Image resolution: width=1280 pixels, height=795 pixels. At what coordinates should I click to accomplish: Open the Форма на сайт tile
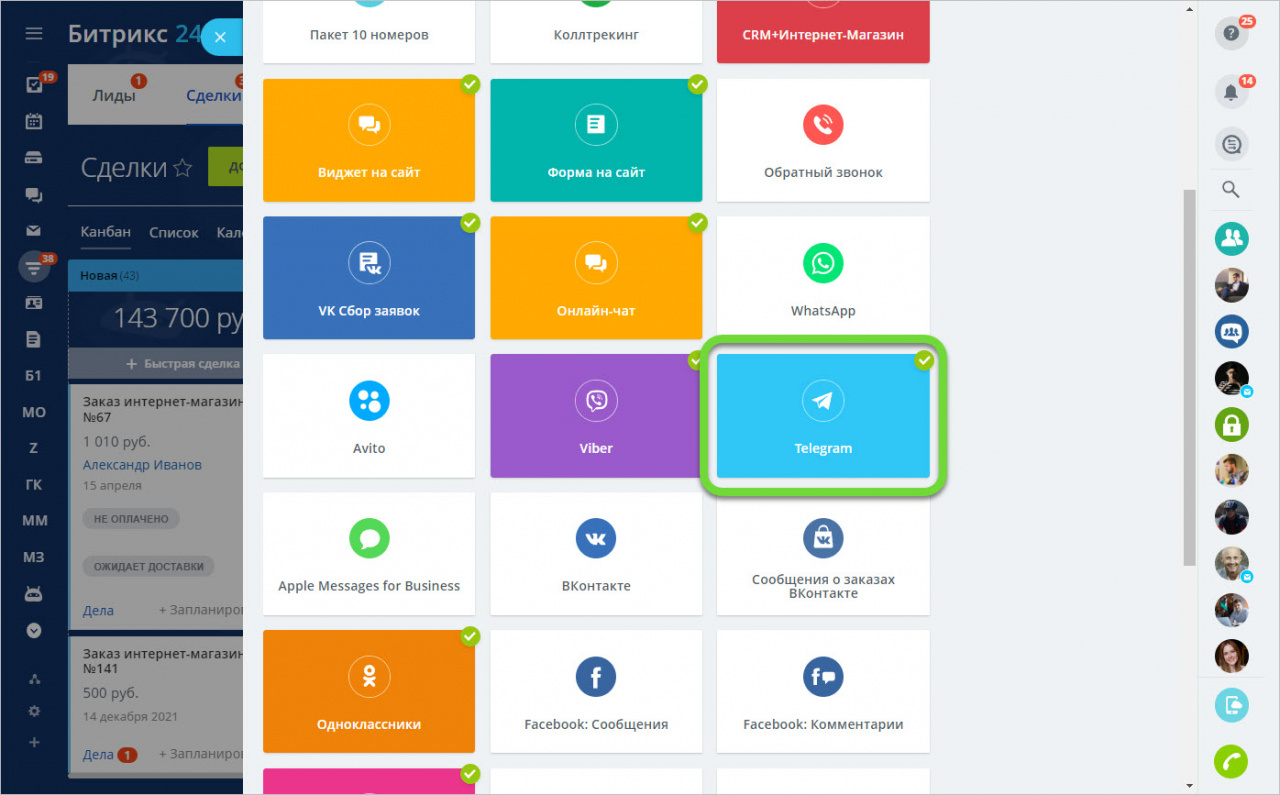click(596, 140)
